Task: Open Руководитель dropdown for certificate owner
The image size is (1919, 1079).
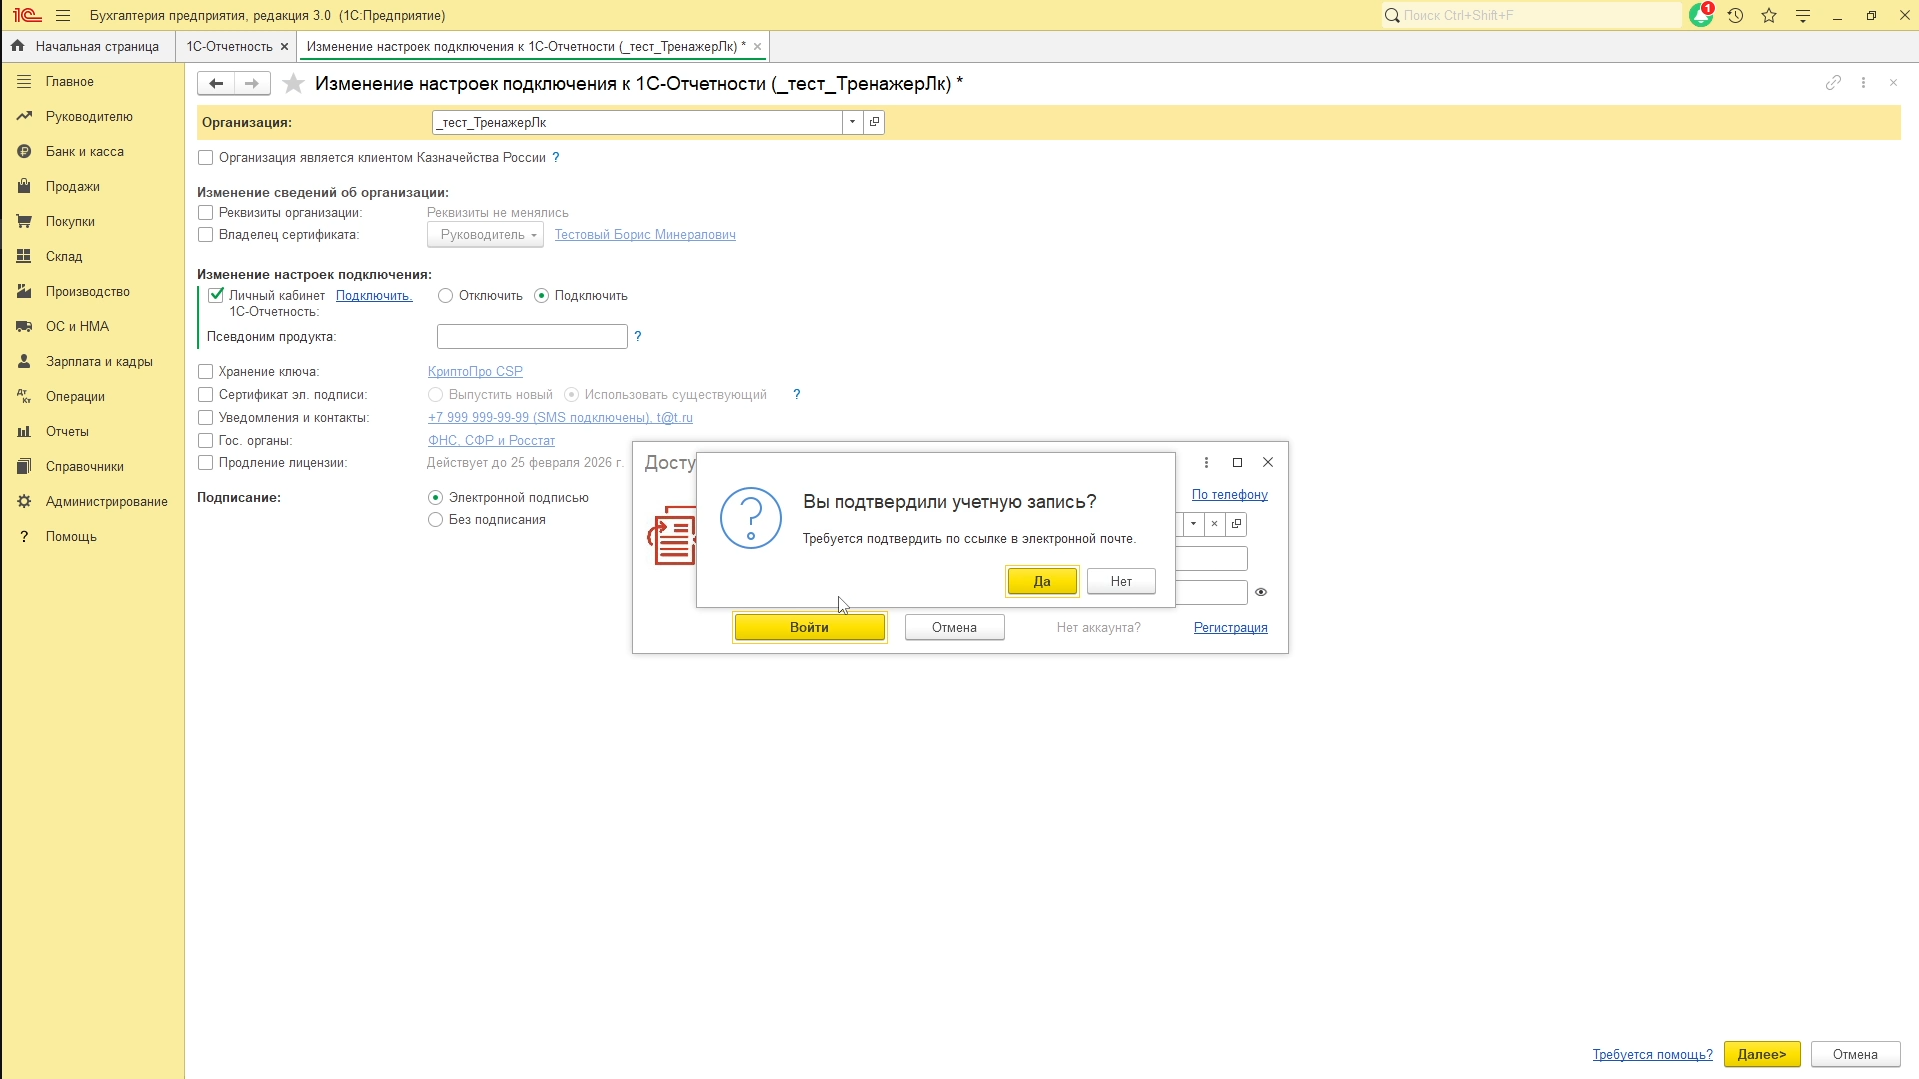Action: [485, 234]
